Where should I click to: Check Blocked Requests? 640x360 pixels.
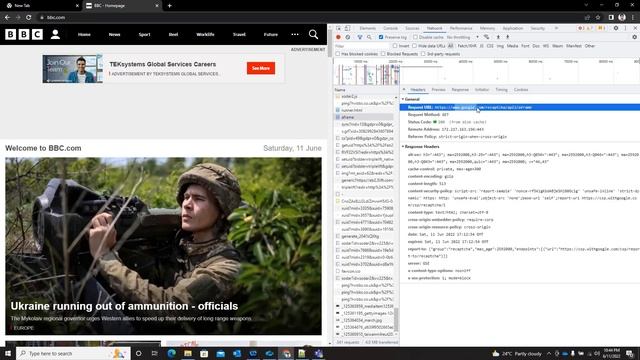click(x=383, y=54)
